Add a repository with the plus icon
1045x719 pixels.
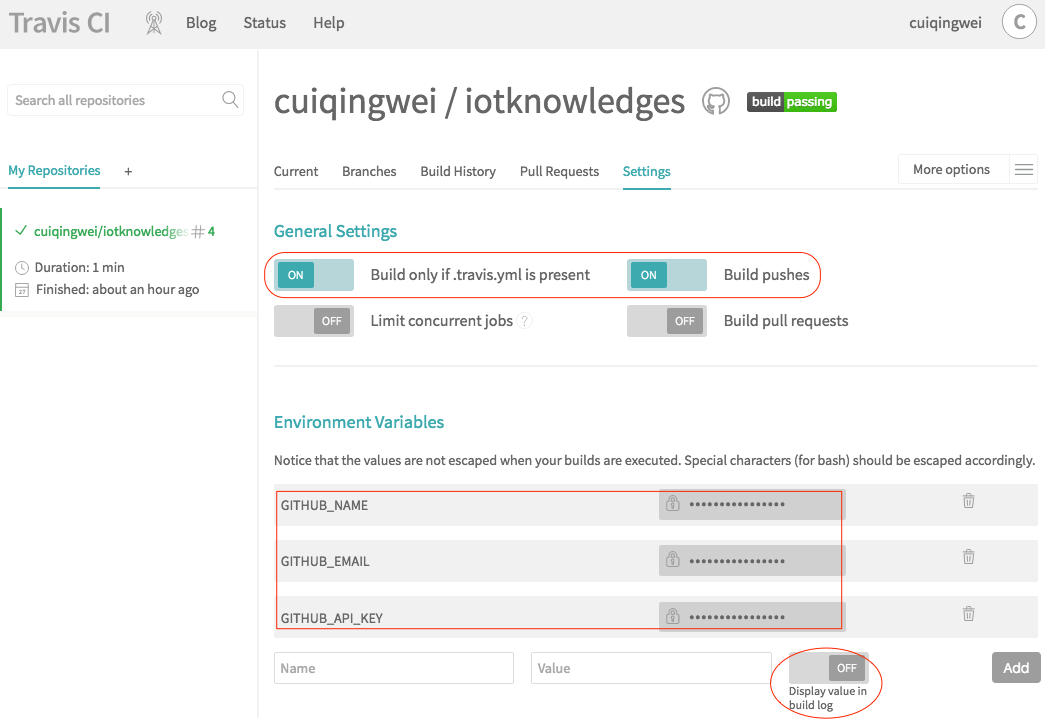(128, 171)
